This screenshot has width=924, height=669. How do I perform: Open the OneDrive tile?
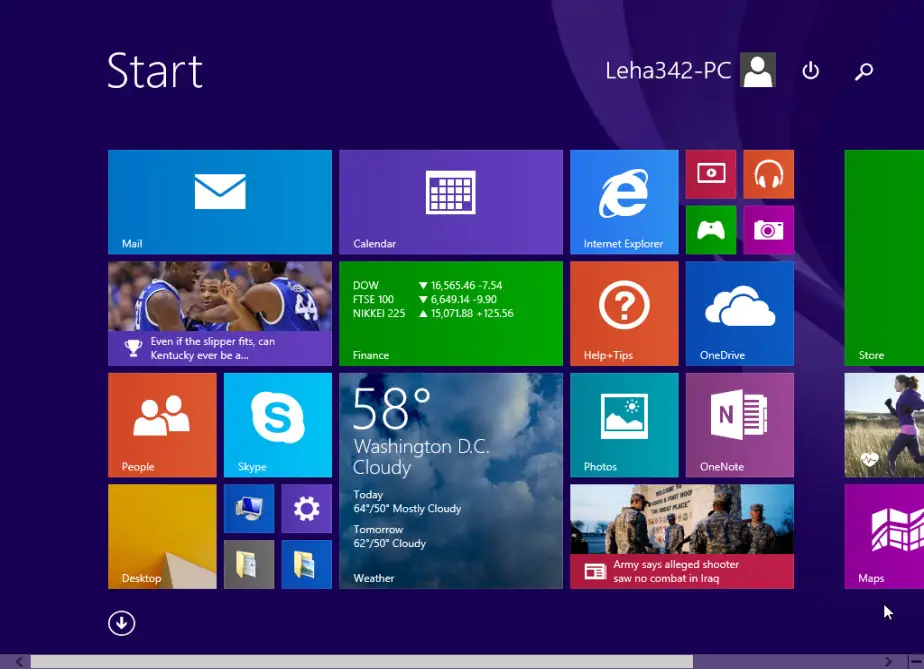pyautogui.click(x=740, y=314)
